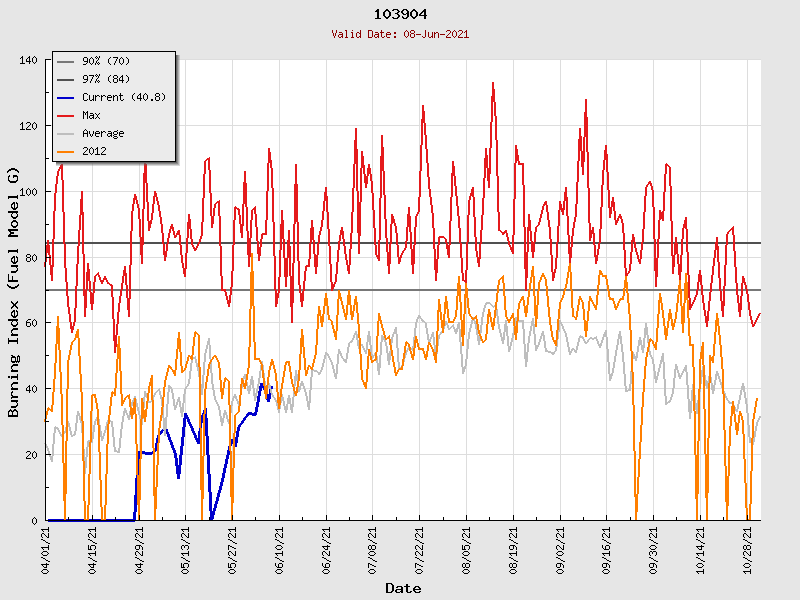Click the chart title '103904'
This screenshot has width=800, height=600.
coord(400,14)
